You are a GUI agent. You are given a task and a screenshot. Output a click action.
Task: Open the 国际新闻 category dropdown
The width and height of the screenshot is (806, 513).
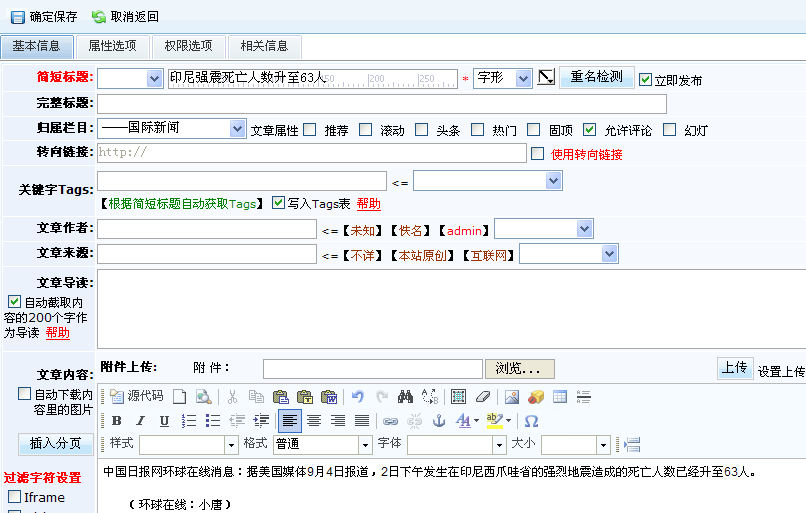171,129
